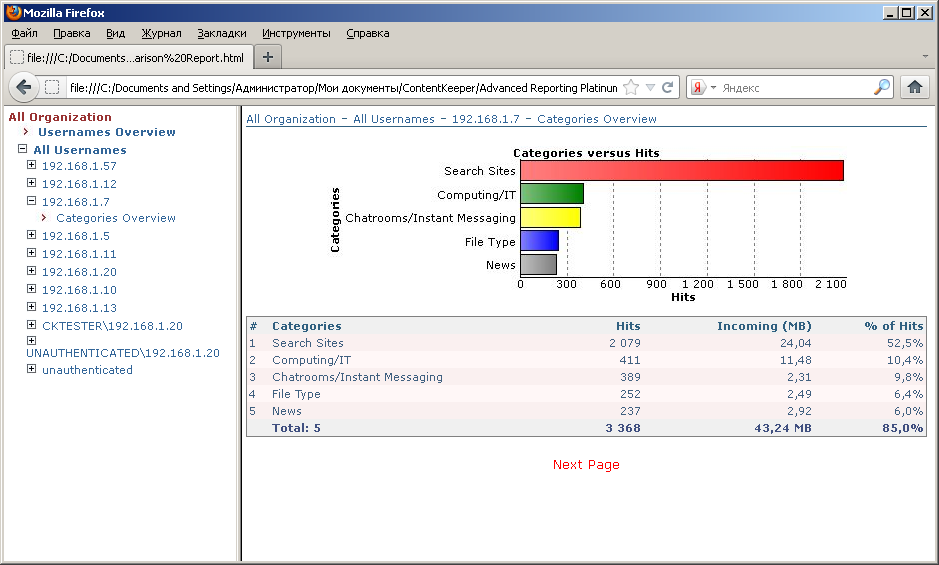
Task: Click the Yandex search engine icon
Action: [x=698, y=88]
